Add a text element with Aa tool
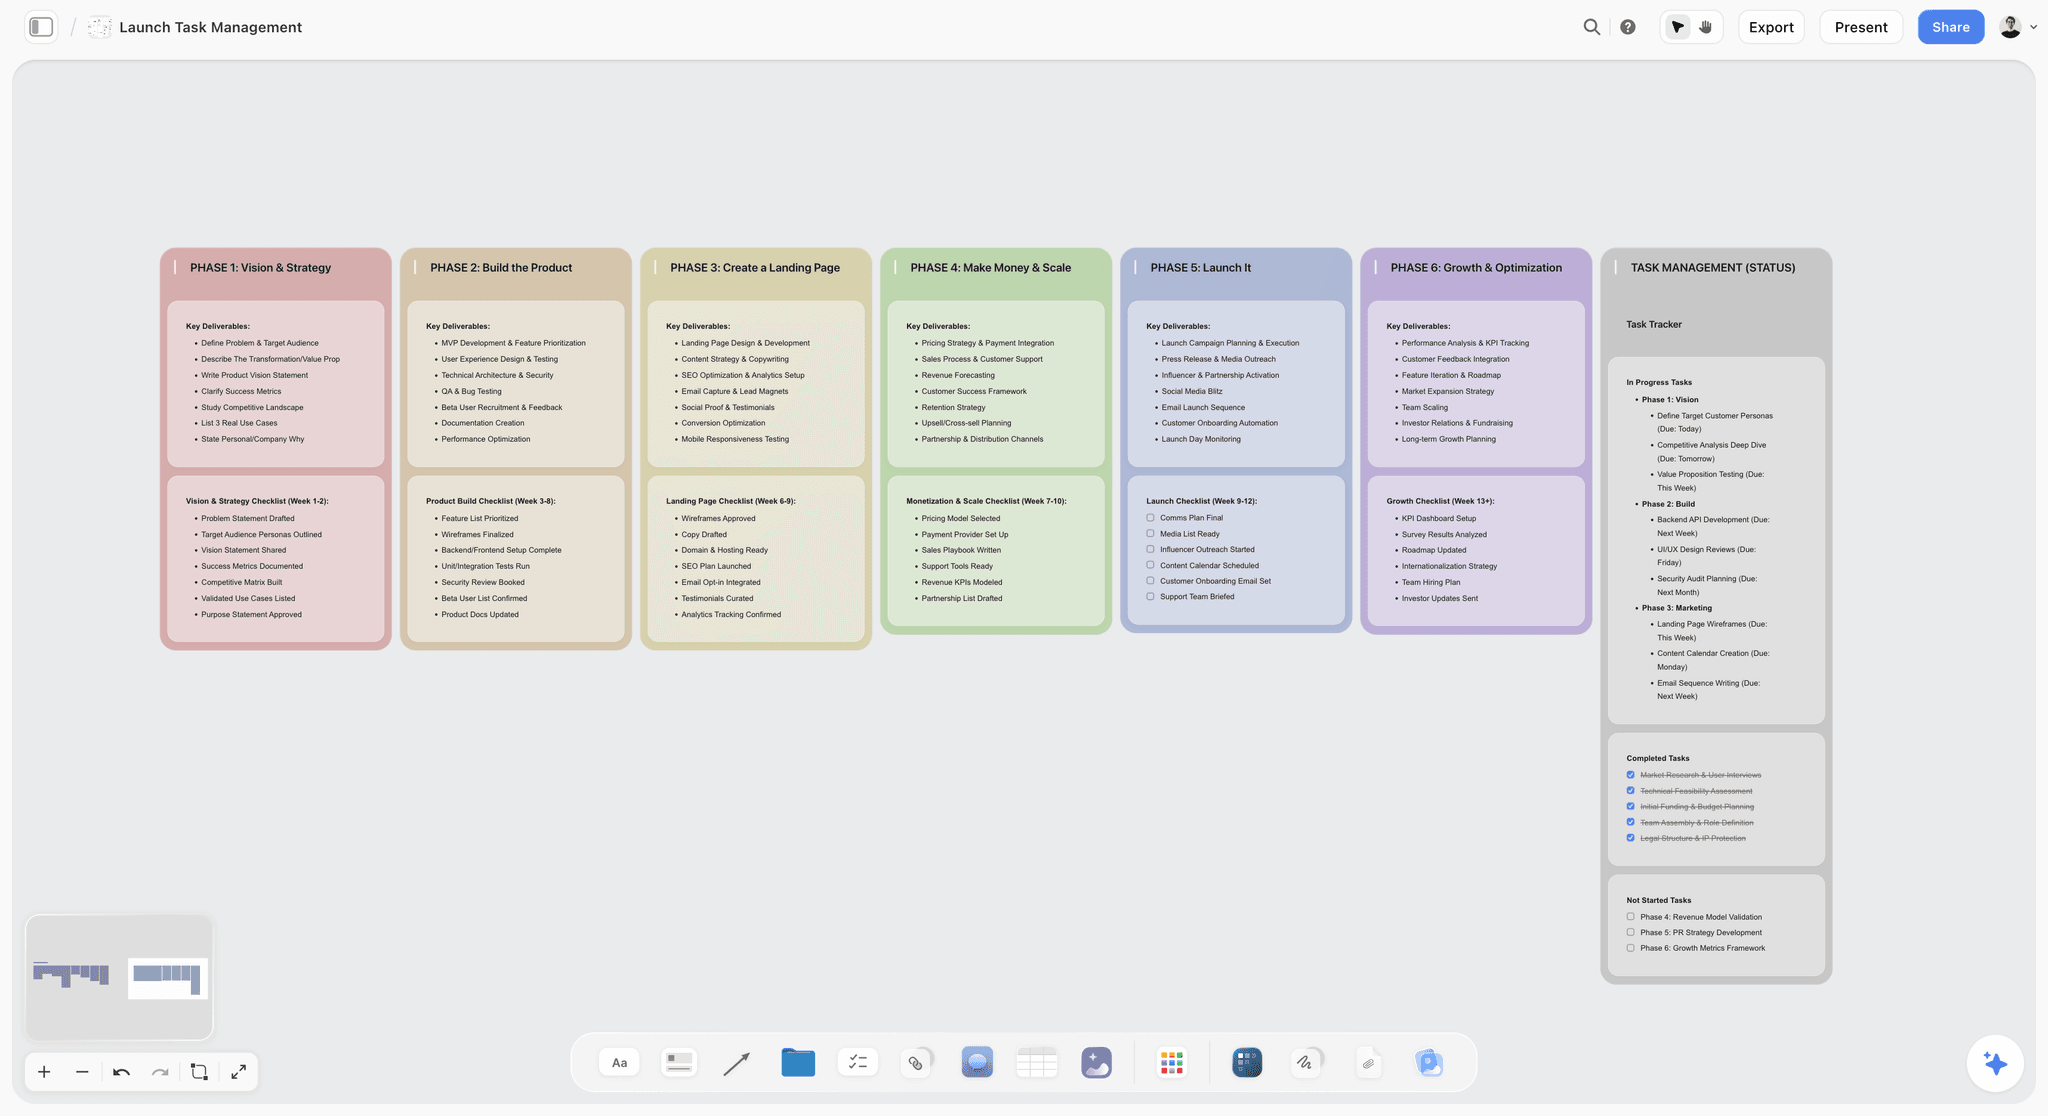Image resolution: width=2048 pixels, height=1116 pixels. (619, 1062)
